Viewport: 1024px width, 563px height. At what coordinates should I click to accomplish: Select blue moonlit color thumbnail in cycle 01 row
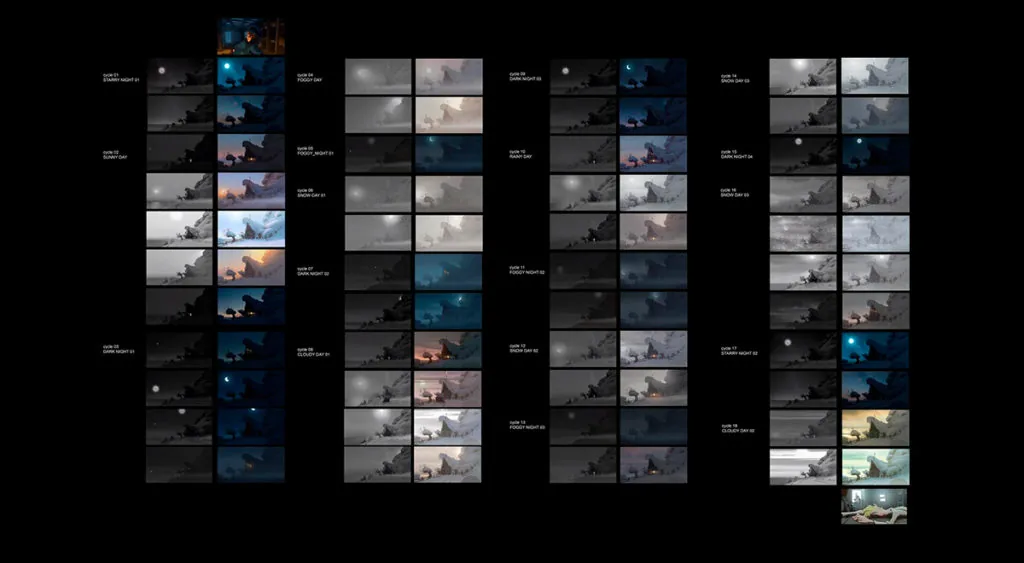point(251,76)
